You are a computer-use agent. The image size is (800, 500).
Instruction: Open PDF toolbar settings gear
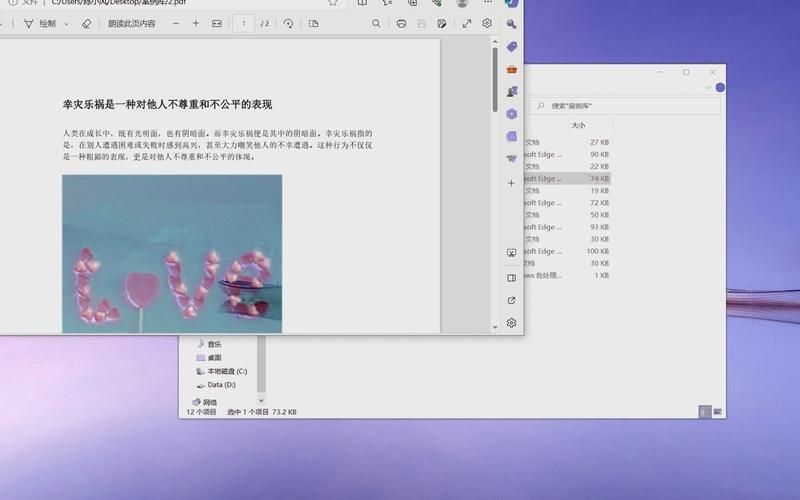[487, 23]
